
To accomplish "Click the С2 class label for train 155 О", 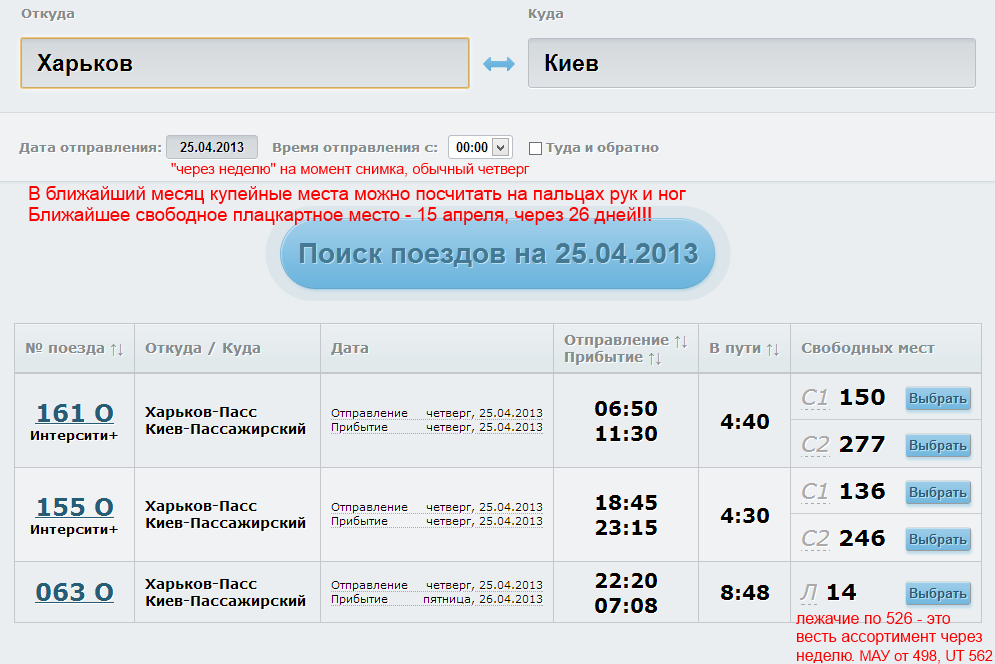I will [815, 539].
